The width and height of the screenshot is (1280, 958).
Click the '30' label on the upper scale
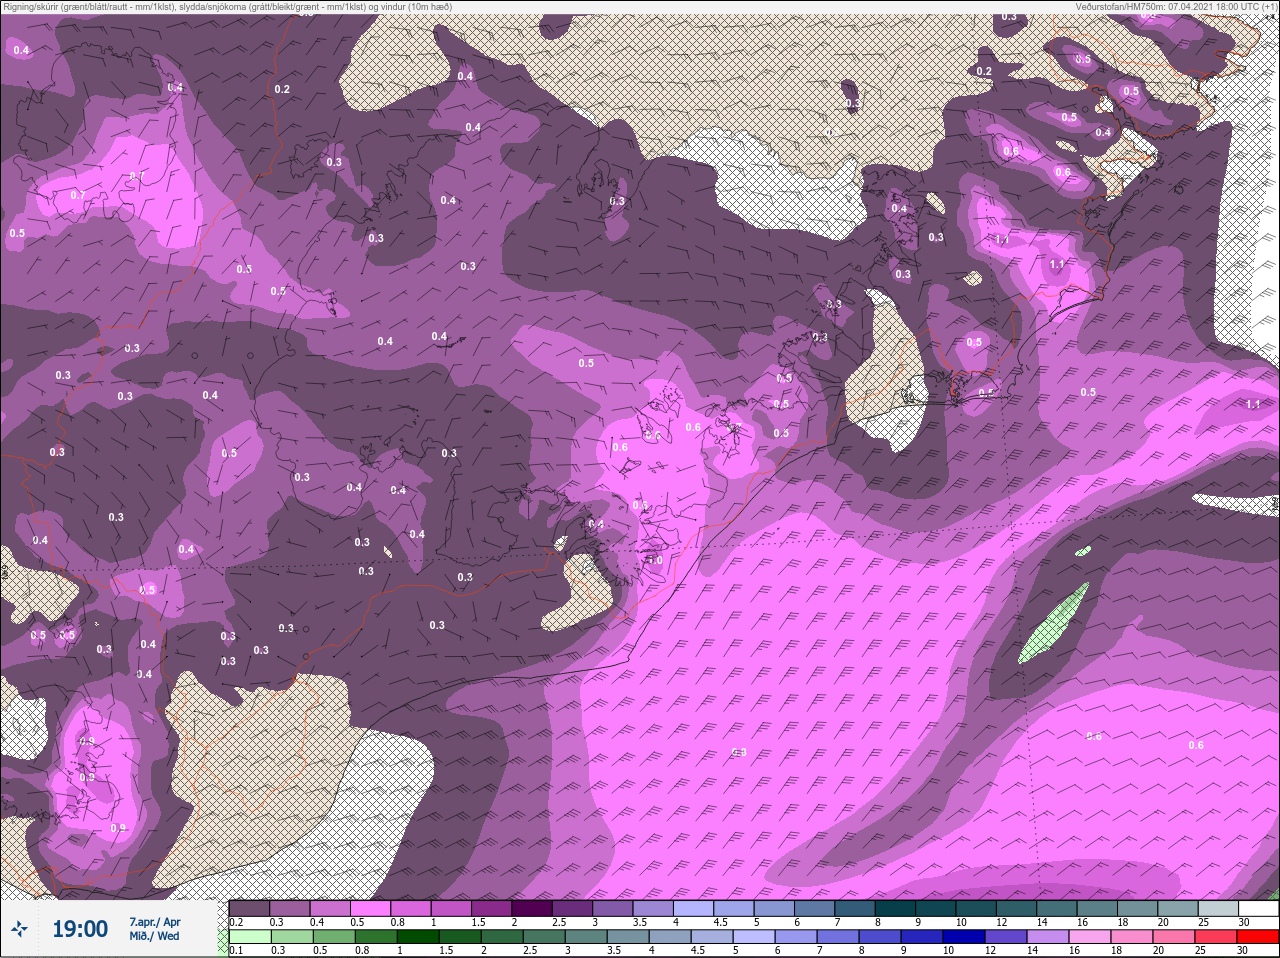click(x=1244, y=922)
